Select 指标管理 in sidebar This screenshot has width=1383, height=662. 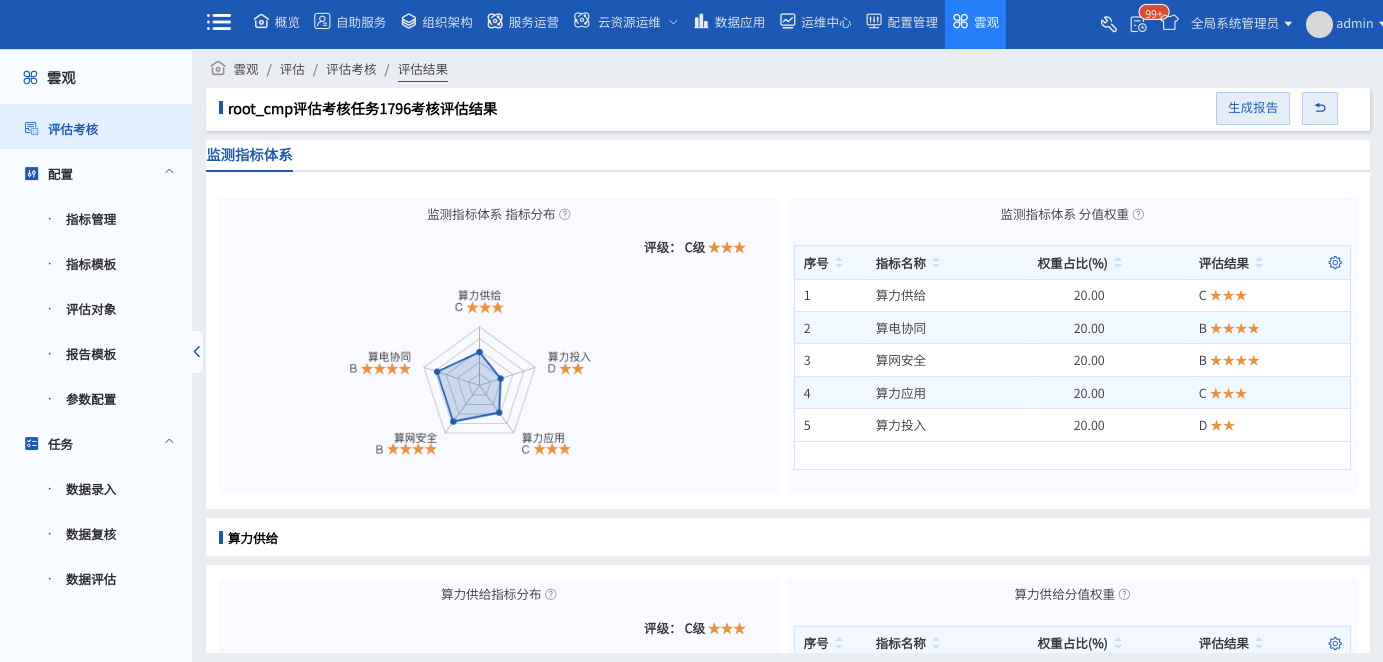tap(91, 219)
